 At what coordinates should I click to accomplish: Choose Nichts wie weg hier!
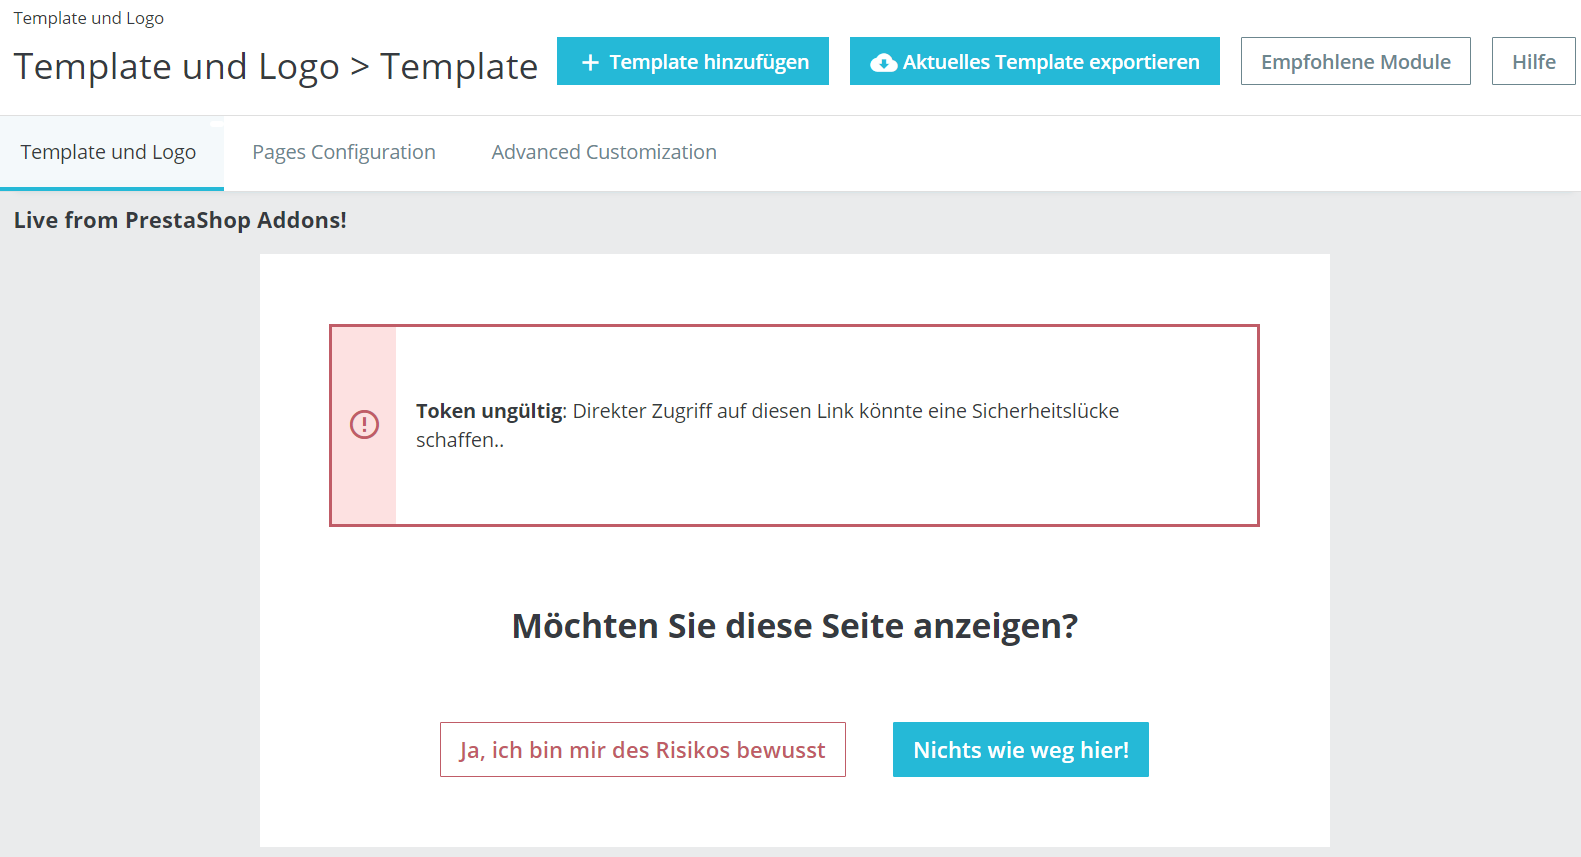click(x=1021, y=749)
